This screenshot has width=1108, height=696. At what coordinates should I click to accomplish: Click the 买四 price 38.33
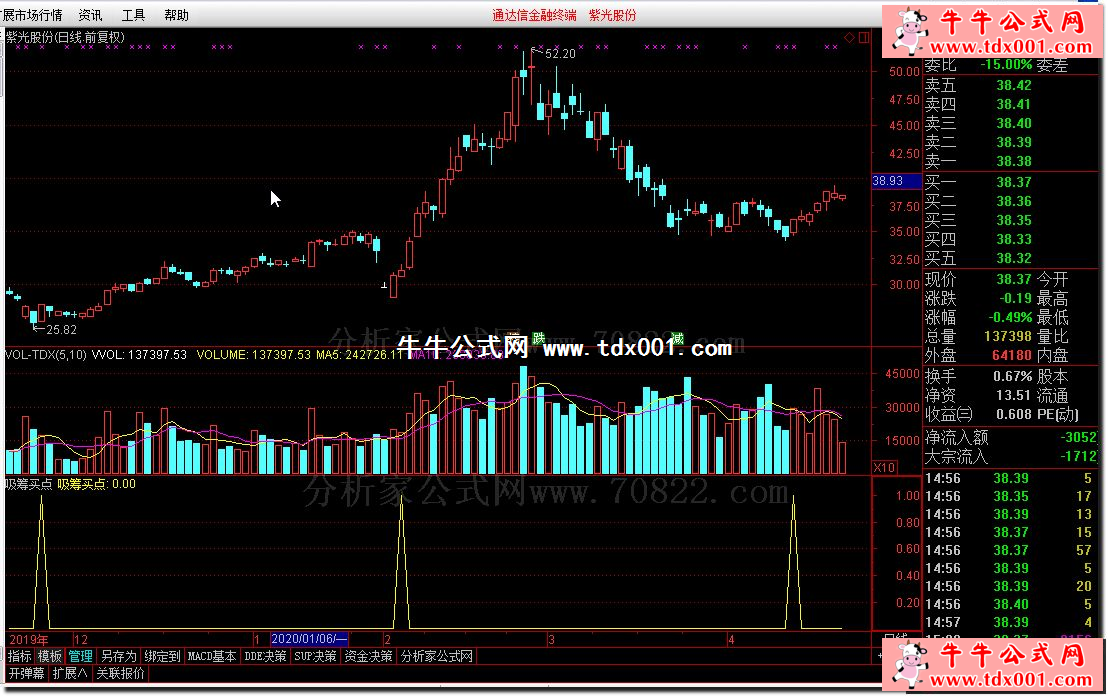[x=1014, y=240]
